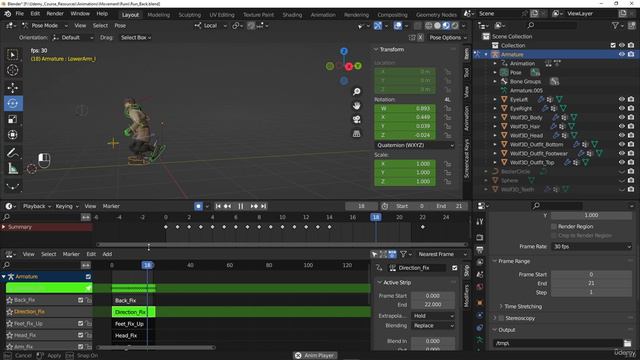Switch to Shading workspace tab
This screenshot has height=360, width=640.
(292, 15)
